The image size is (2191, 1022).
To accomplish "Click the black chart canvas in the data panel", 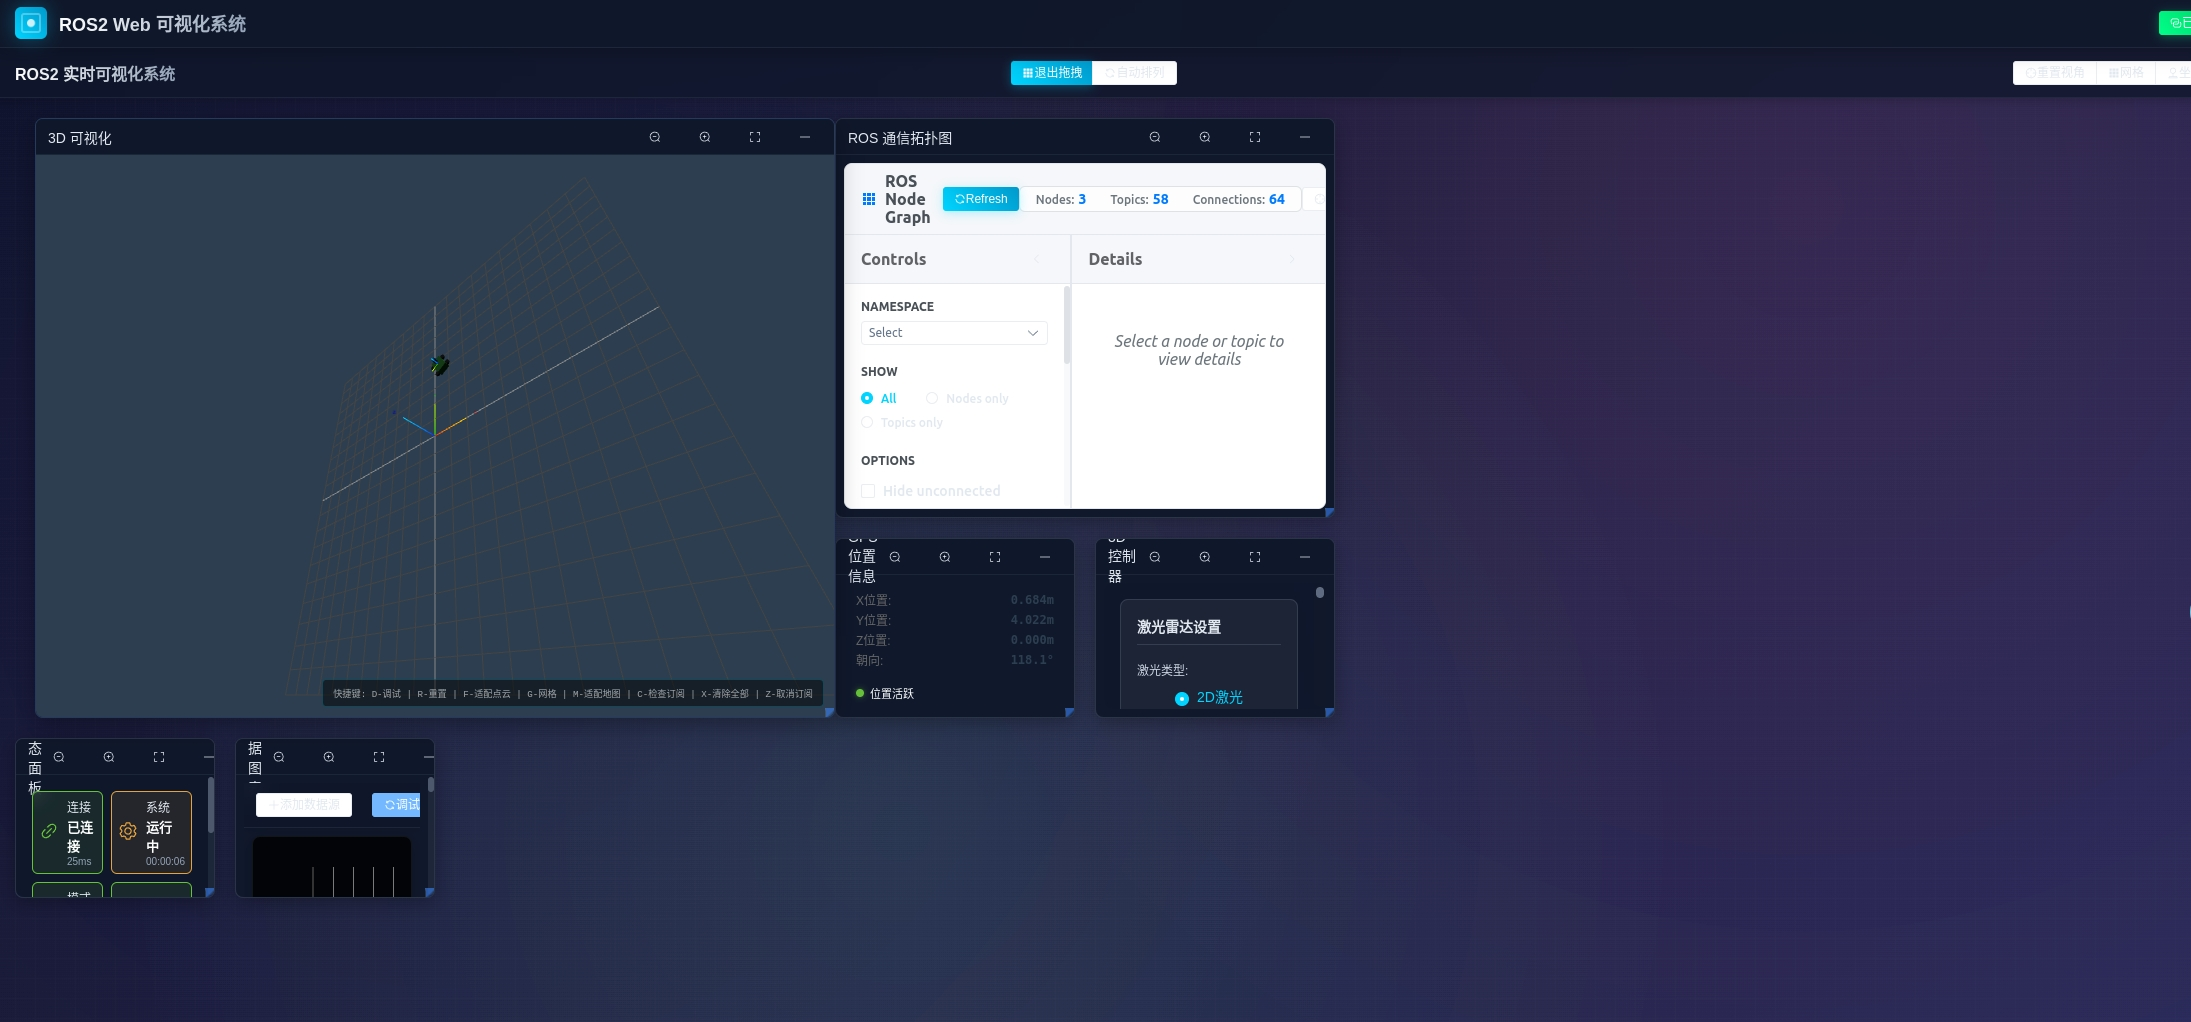I will point(332,867).
